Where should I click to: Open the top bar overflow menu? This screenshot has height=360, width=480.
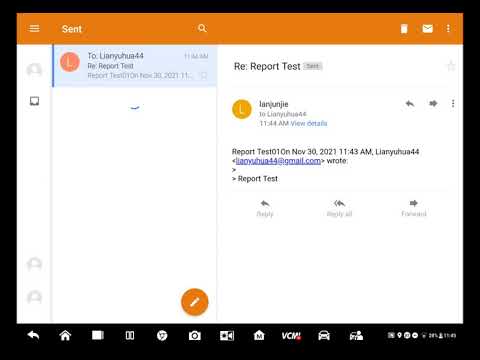pos(448,29)
